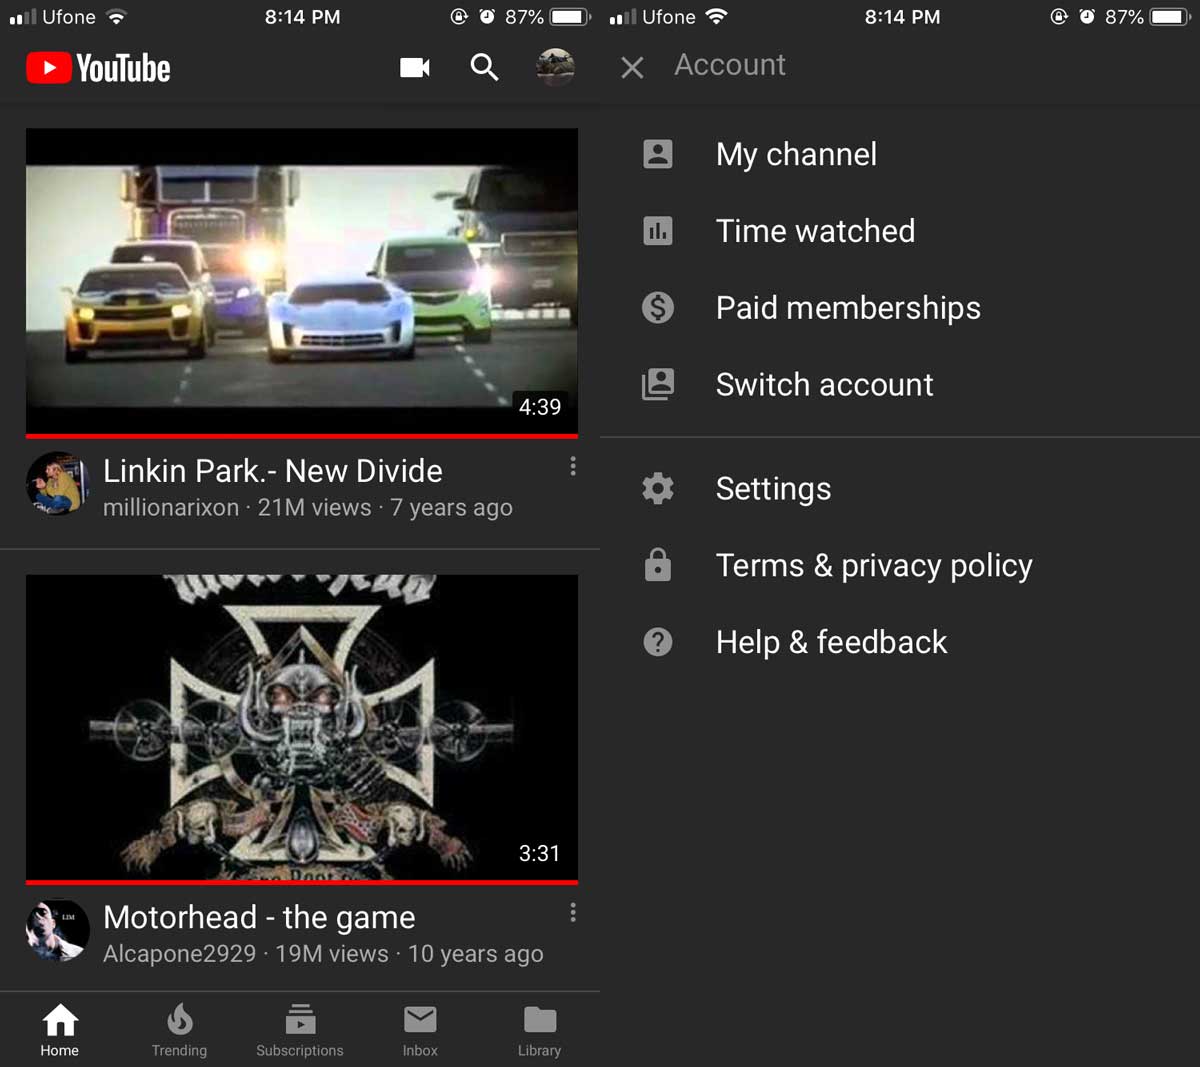Open Motorhead the game video thumbnail
Screen dimensions: 1200x1067
pyautogui.click(x=302, y=729)
